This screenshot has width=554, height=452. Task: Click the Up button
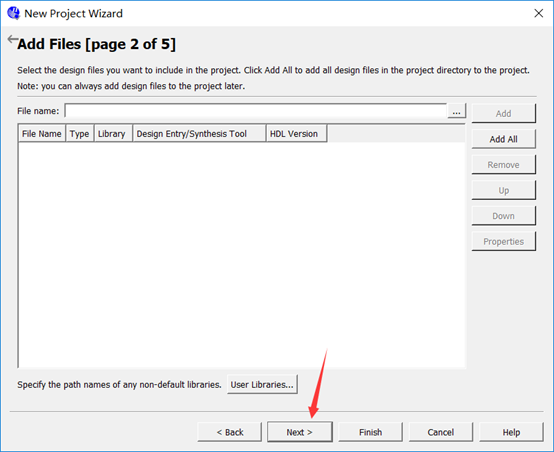coord(503,190)
